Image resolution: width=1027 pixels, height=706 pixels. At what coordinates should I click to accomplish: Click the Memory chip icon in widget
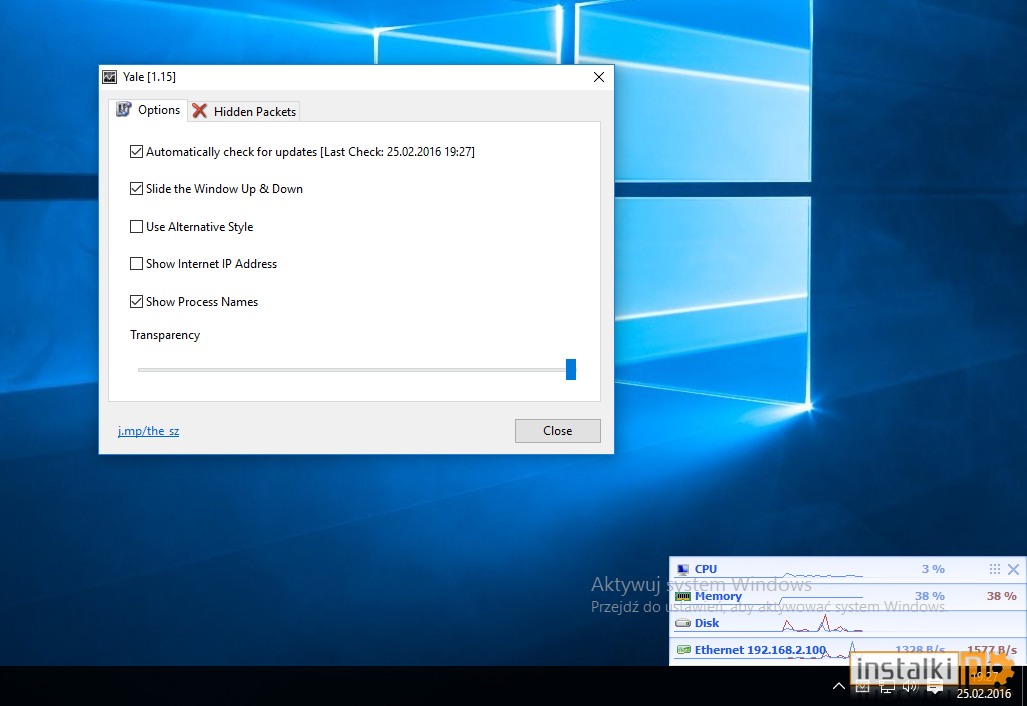[683, 596]
